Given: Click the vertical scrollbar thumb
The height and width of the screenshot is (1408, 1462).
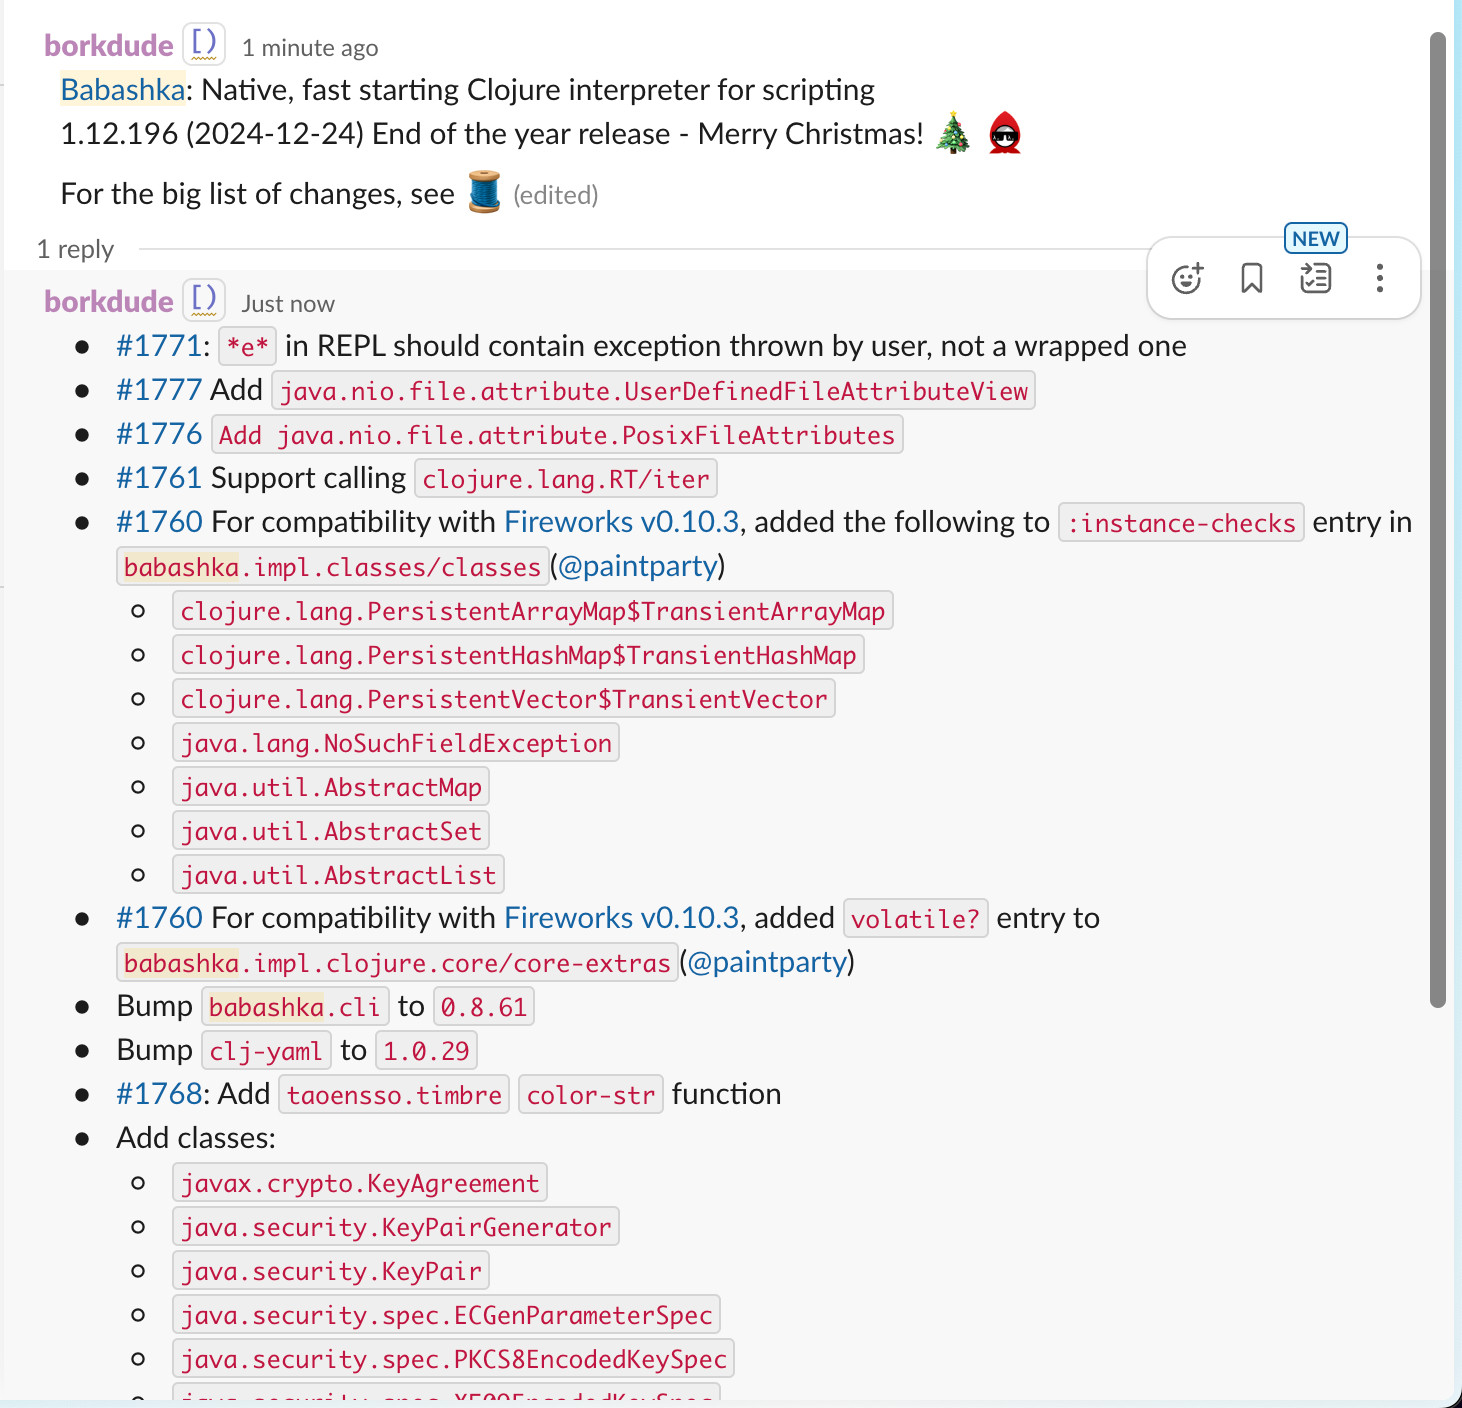Looking at the screenshot, I should [x=1438, y=520].
